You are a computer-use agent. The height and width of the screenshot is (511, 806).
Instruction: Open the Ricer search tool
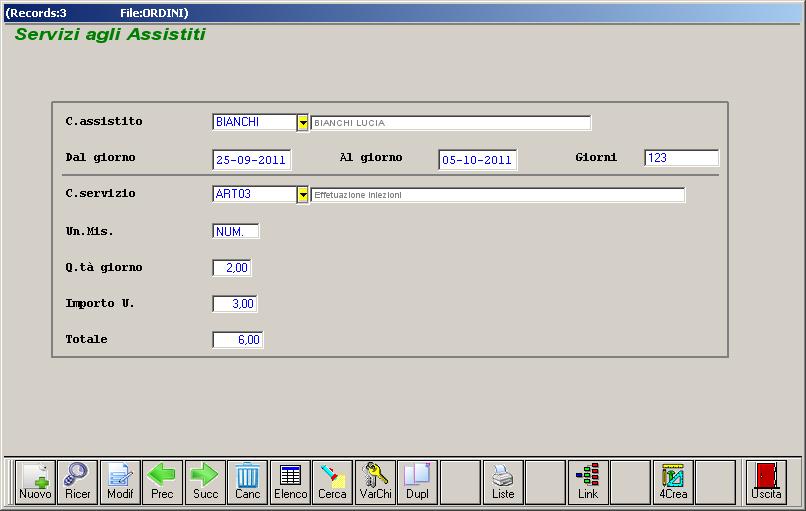click(x=78, y=482)
